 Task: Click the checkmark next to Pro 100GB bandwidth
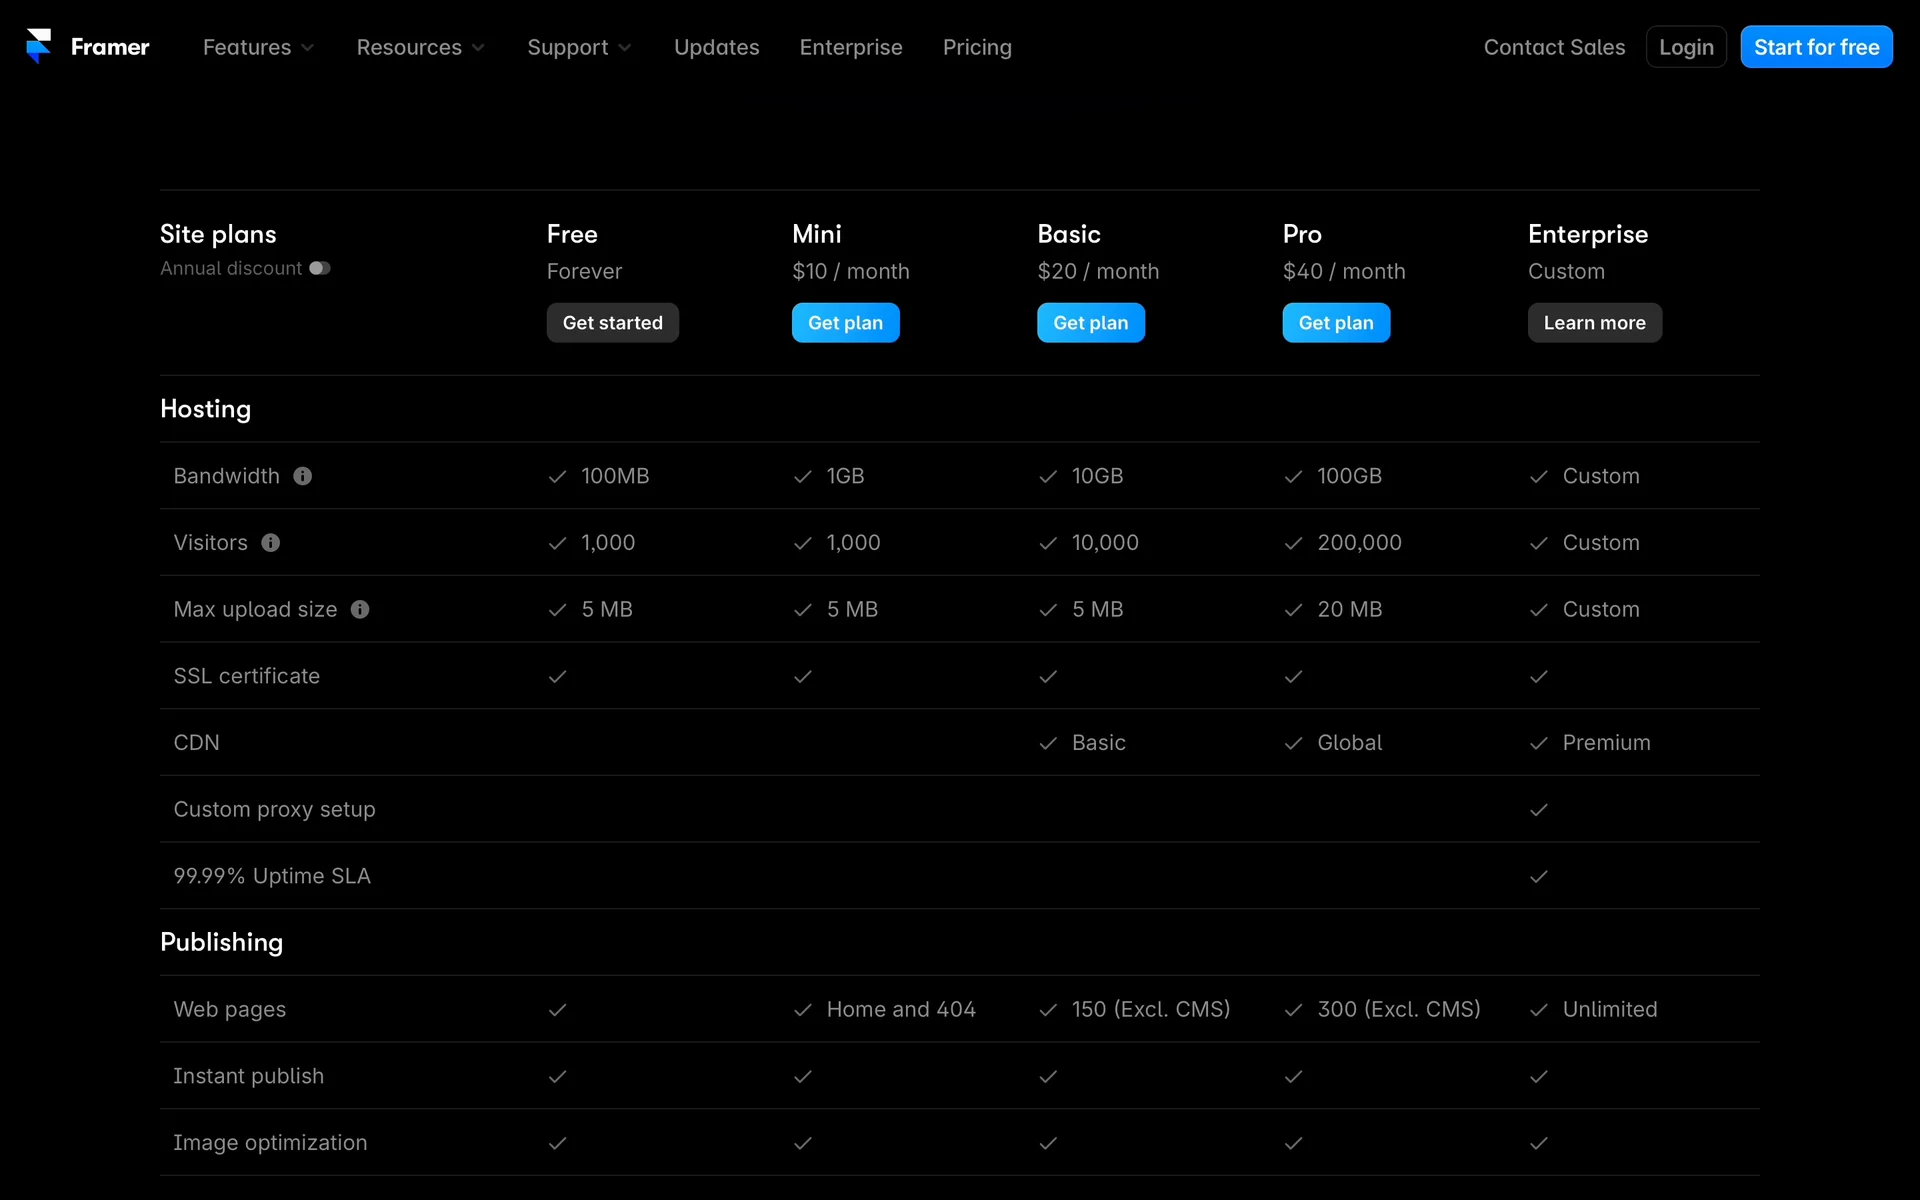click(1293, 477)
